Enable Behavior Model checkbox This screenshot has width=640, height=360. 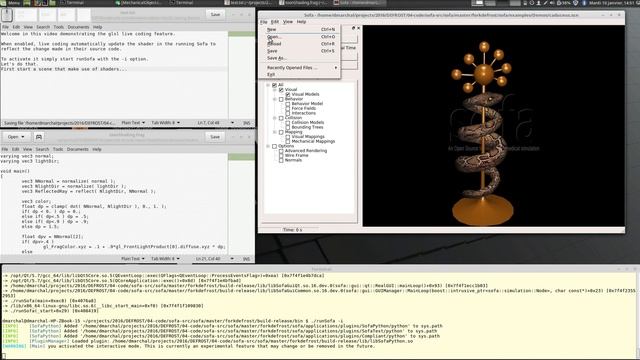pos(288,104)
